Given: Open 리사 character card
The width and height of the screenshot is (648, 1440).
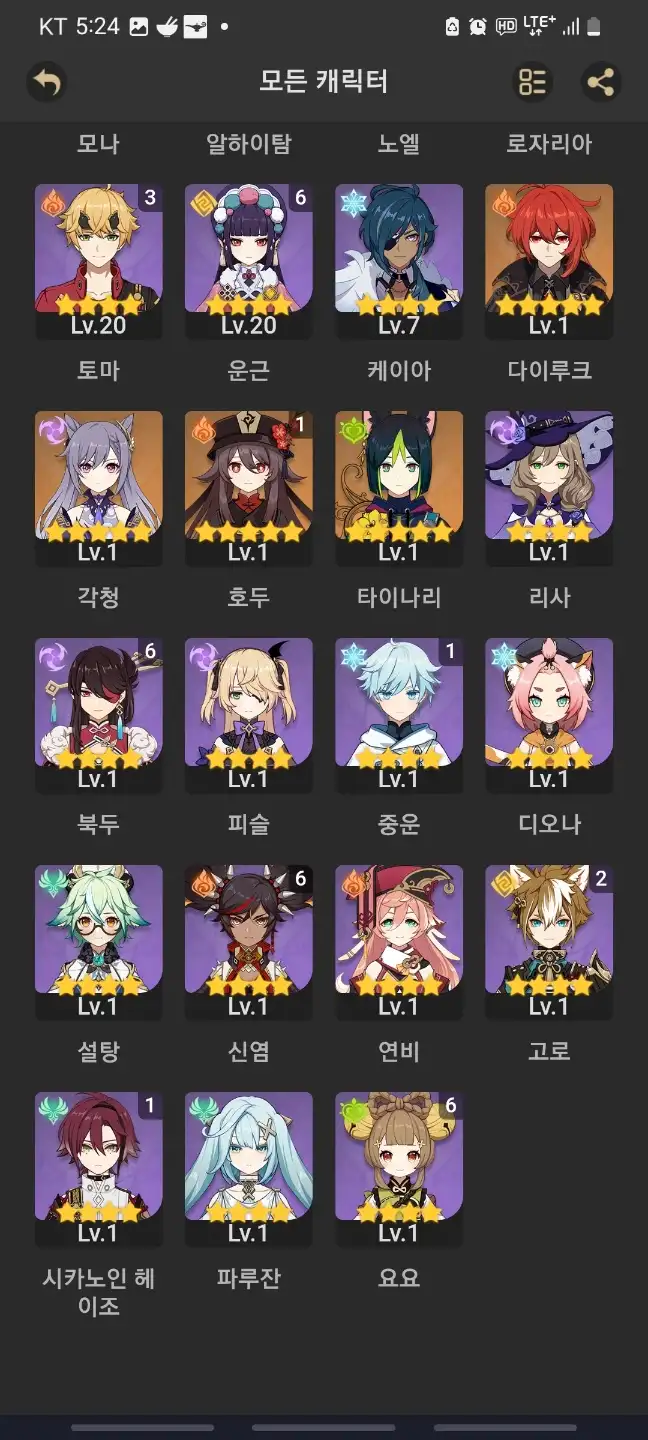Looking at the screenshot, I should [548, 489].
